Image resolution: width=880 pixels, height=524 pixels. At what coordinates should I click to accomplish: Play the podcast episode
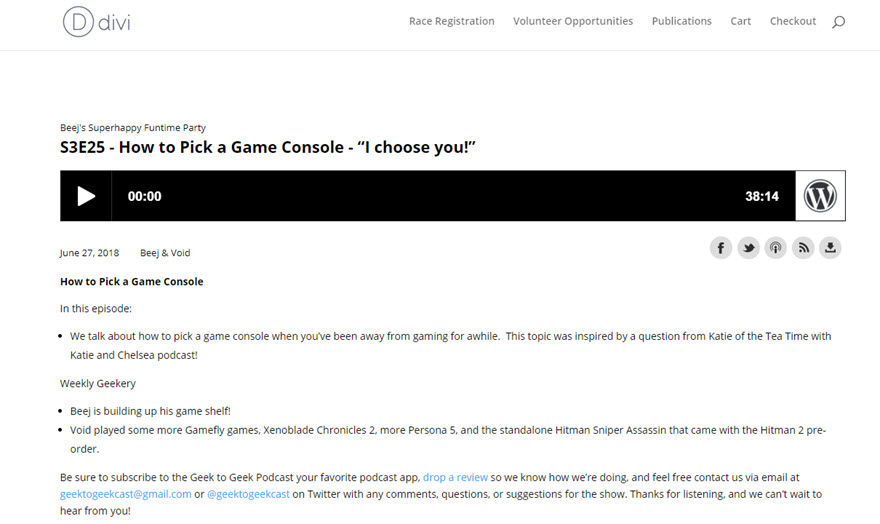pos(86,196)
